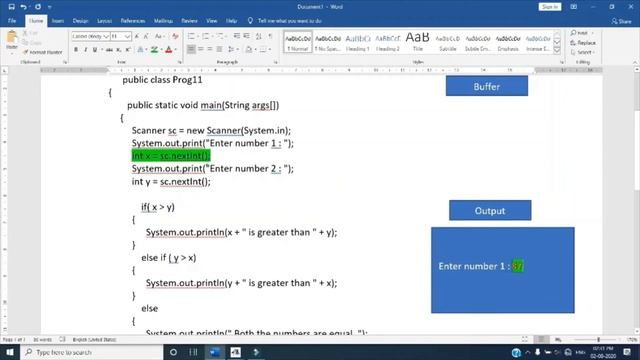Viewport: 640px width, 360px height.
Task: Open the Windows Start menu
Action: [x=10, y=352]
